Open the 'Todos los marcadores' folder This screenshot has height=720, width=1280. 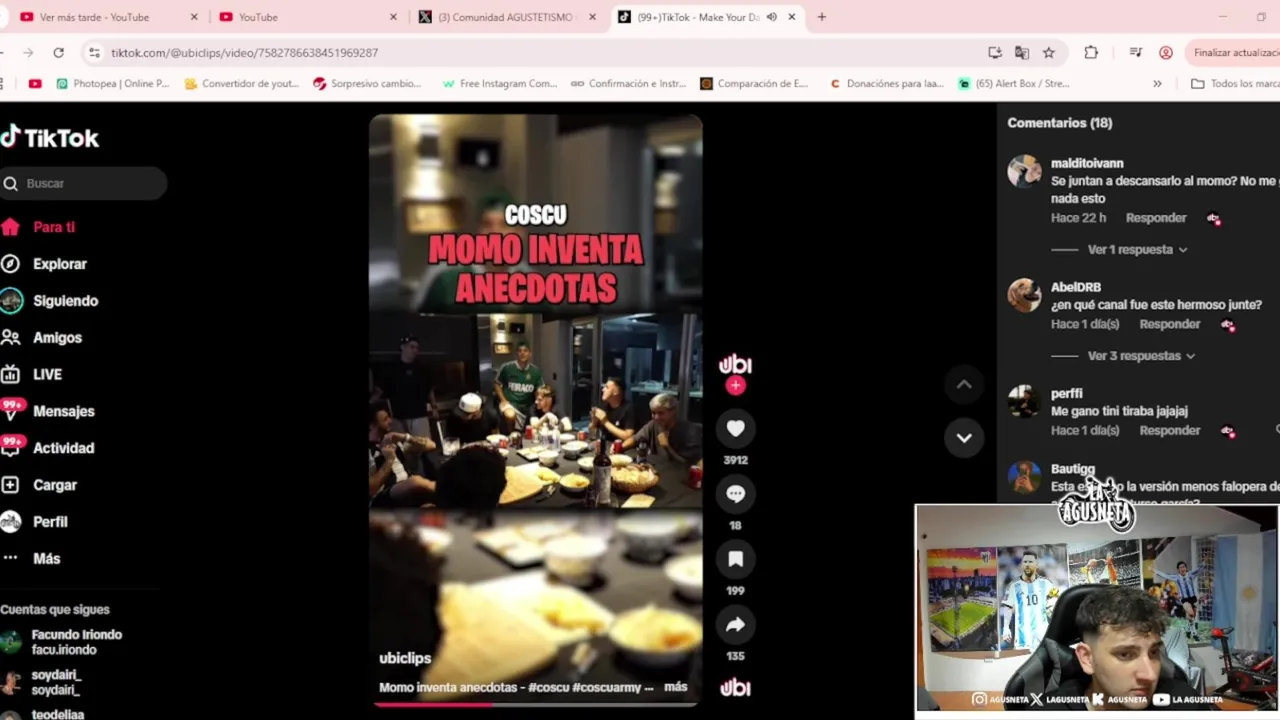(x=1236, y=84)
